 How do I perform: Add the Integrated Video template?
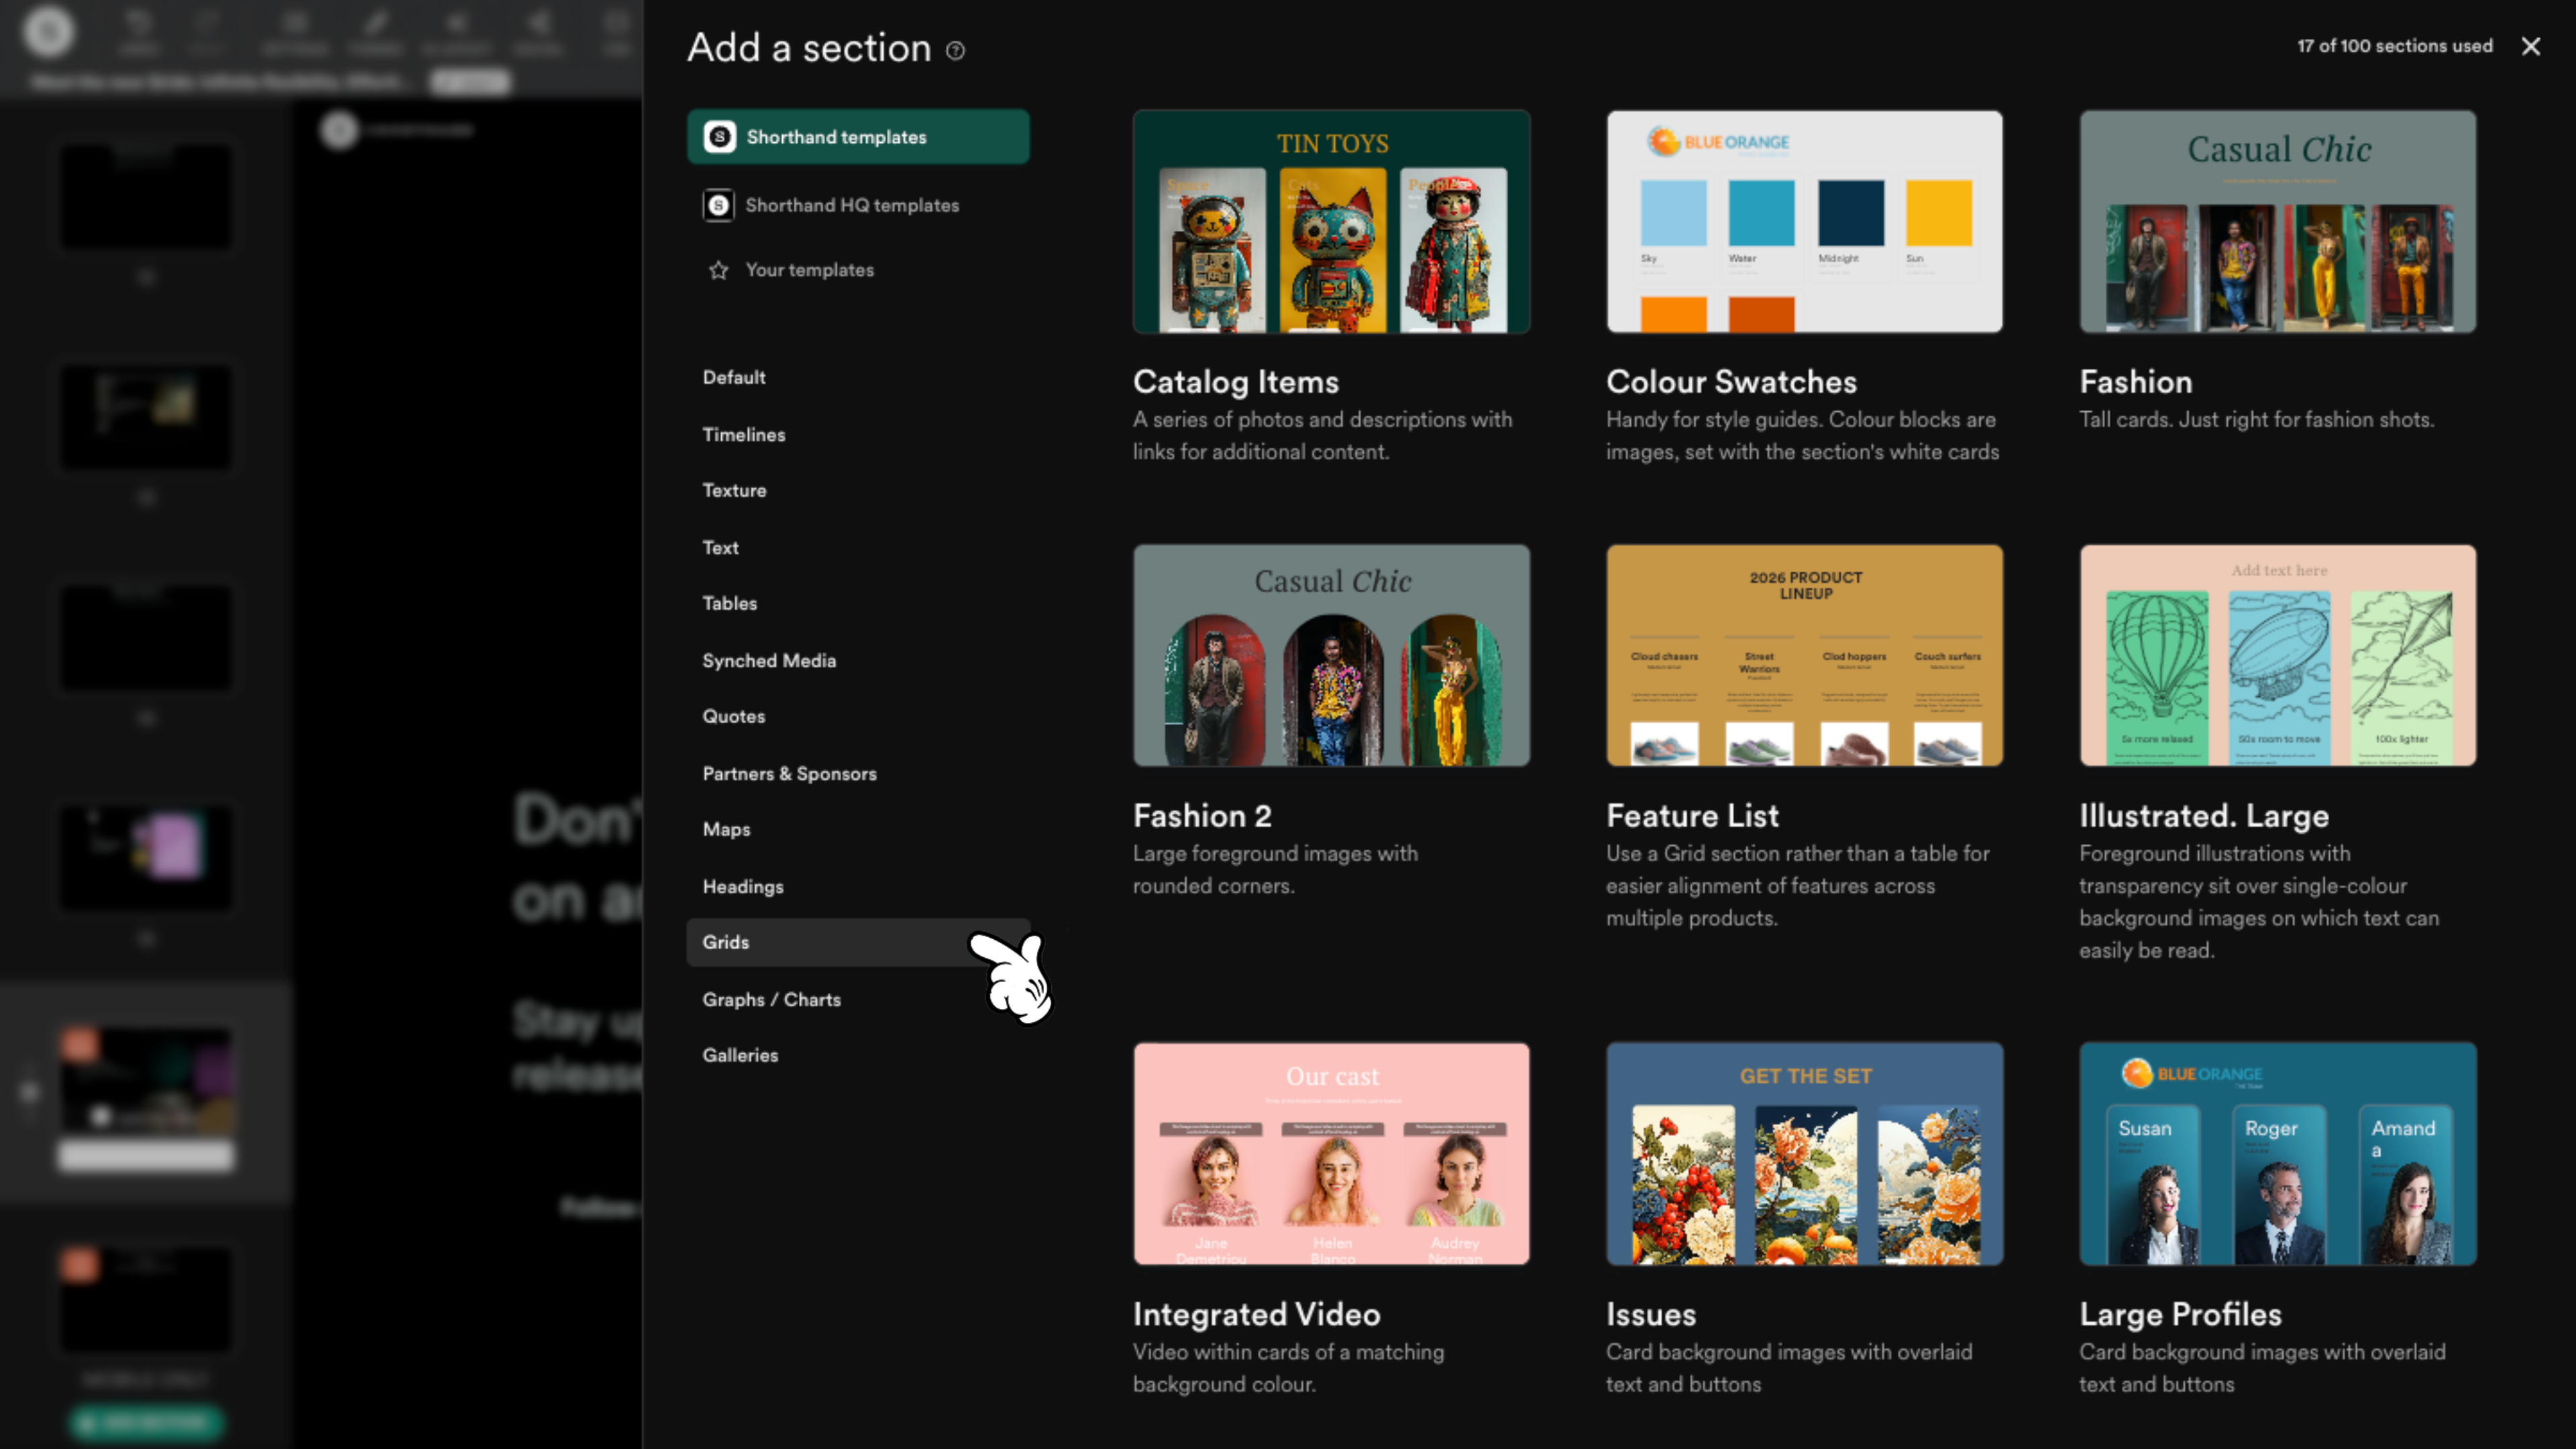coord(1331,1154)
